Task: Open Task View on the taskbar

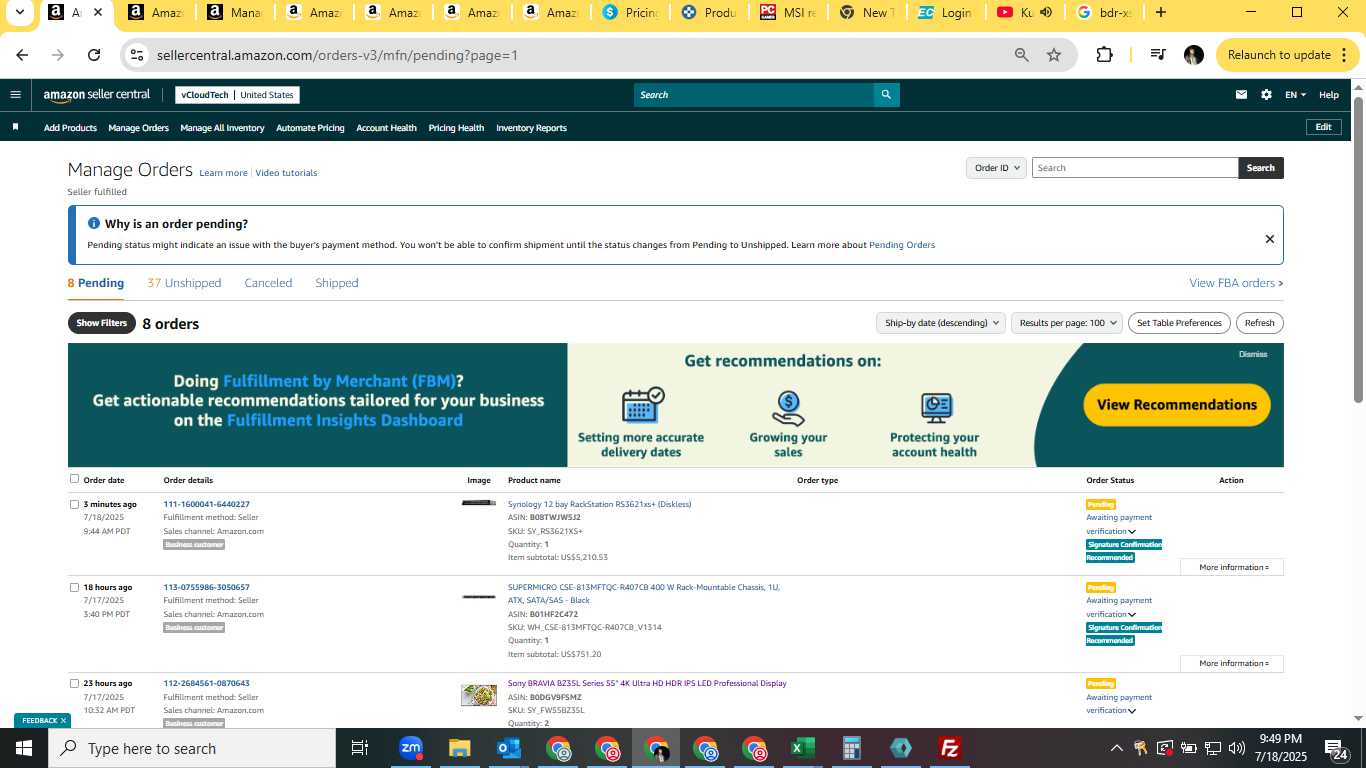Action: (x=360, y=748)
